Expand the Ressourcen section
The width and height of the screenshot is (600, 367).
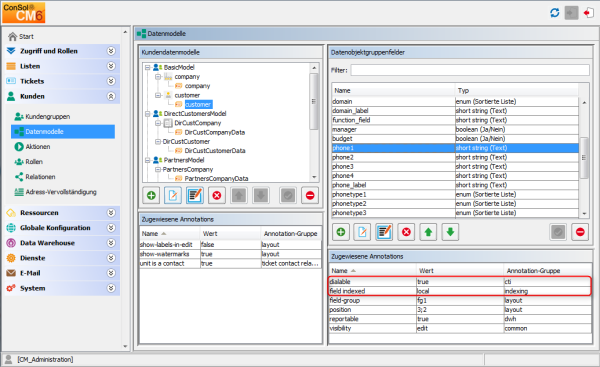click(111, 213)
